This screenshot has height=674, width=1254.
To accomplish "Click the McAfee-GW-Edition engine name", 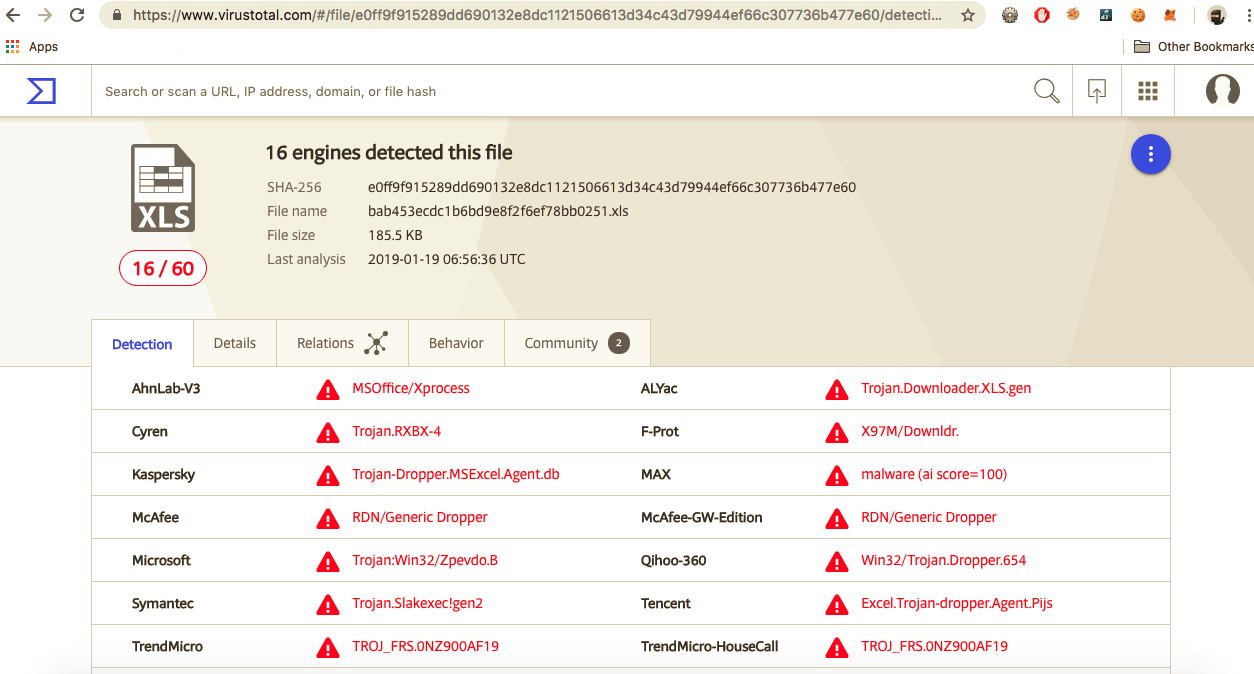I will click(x=702, y=517).
